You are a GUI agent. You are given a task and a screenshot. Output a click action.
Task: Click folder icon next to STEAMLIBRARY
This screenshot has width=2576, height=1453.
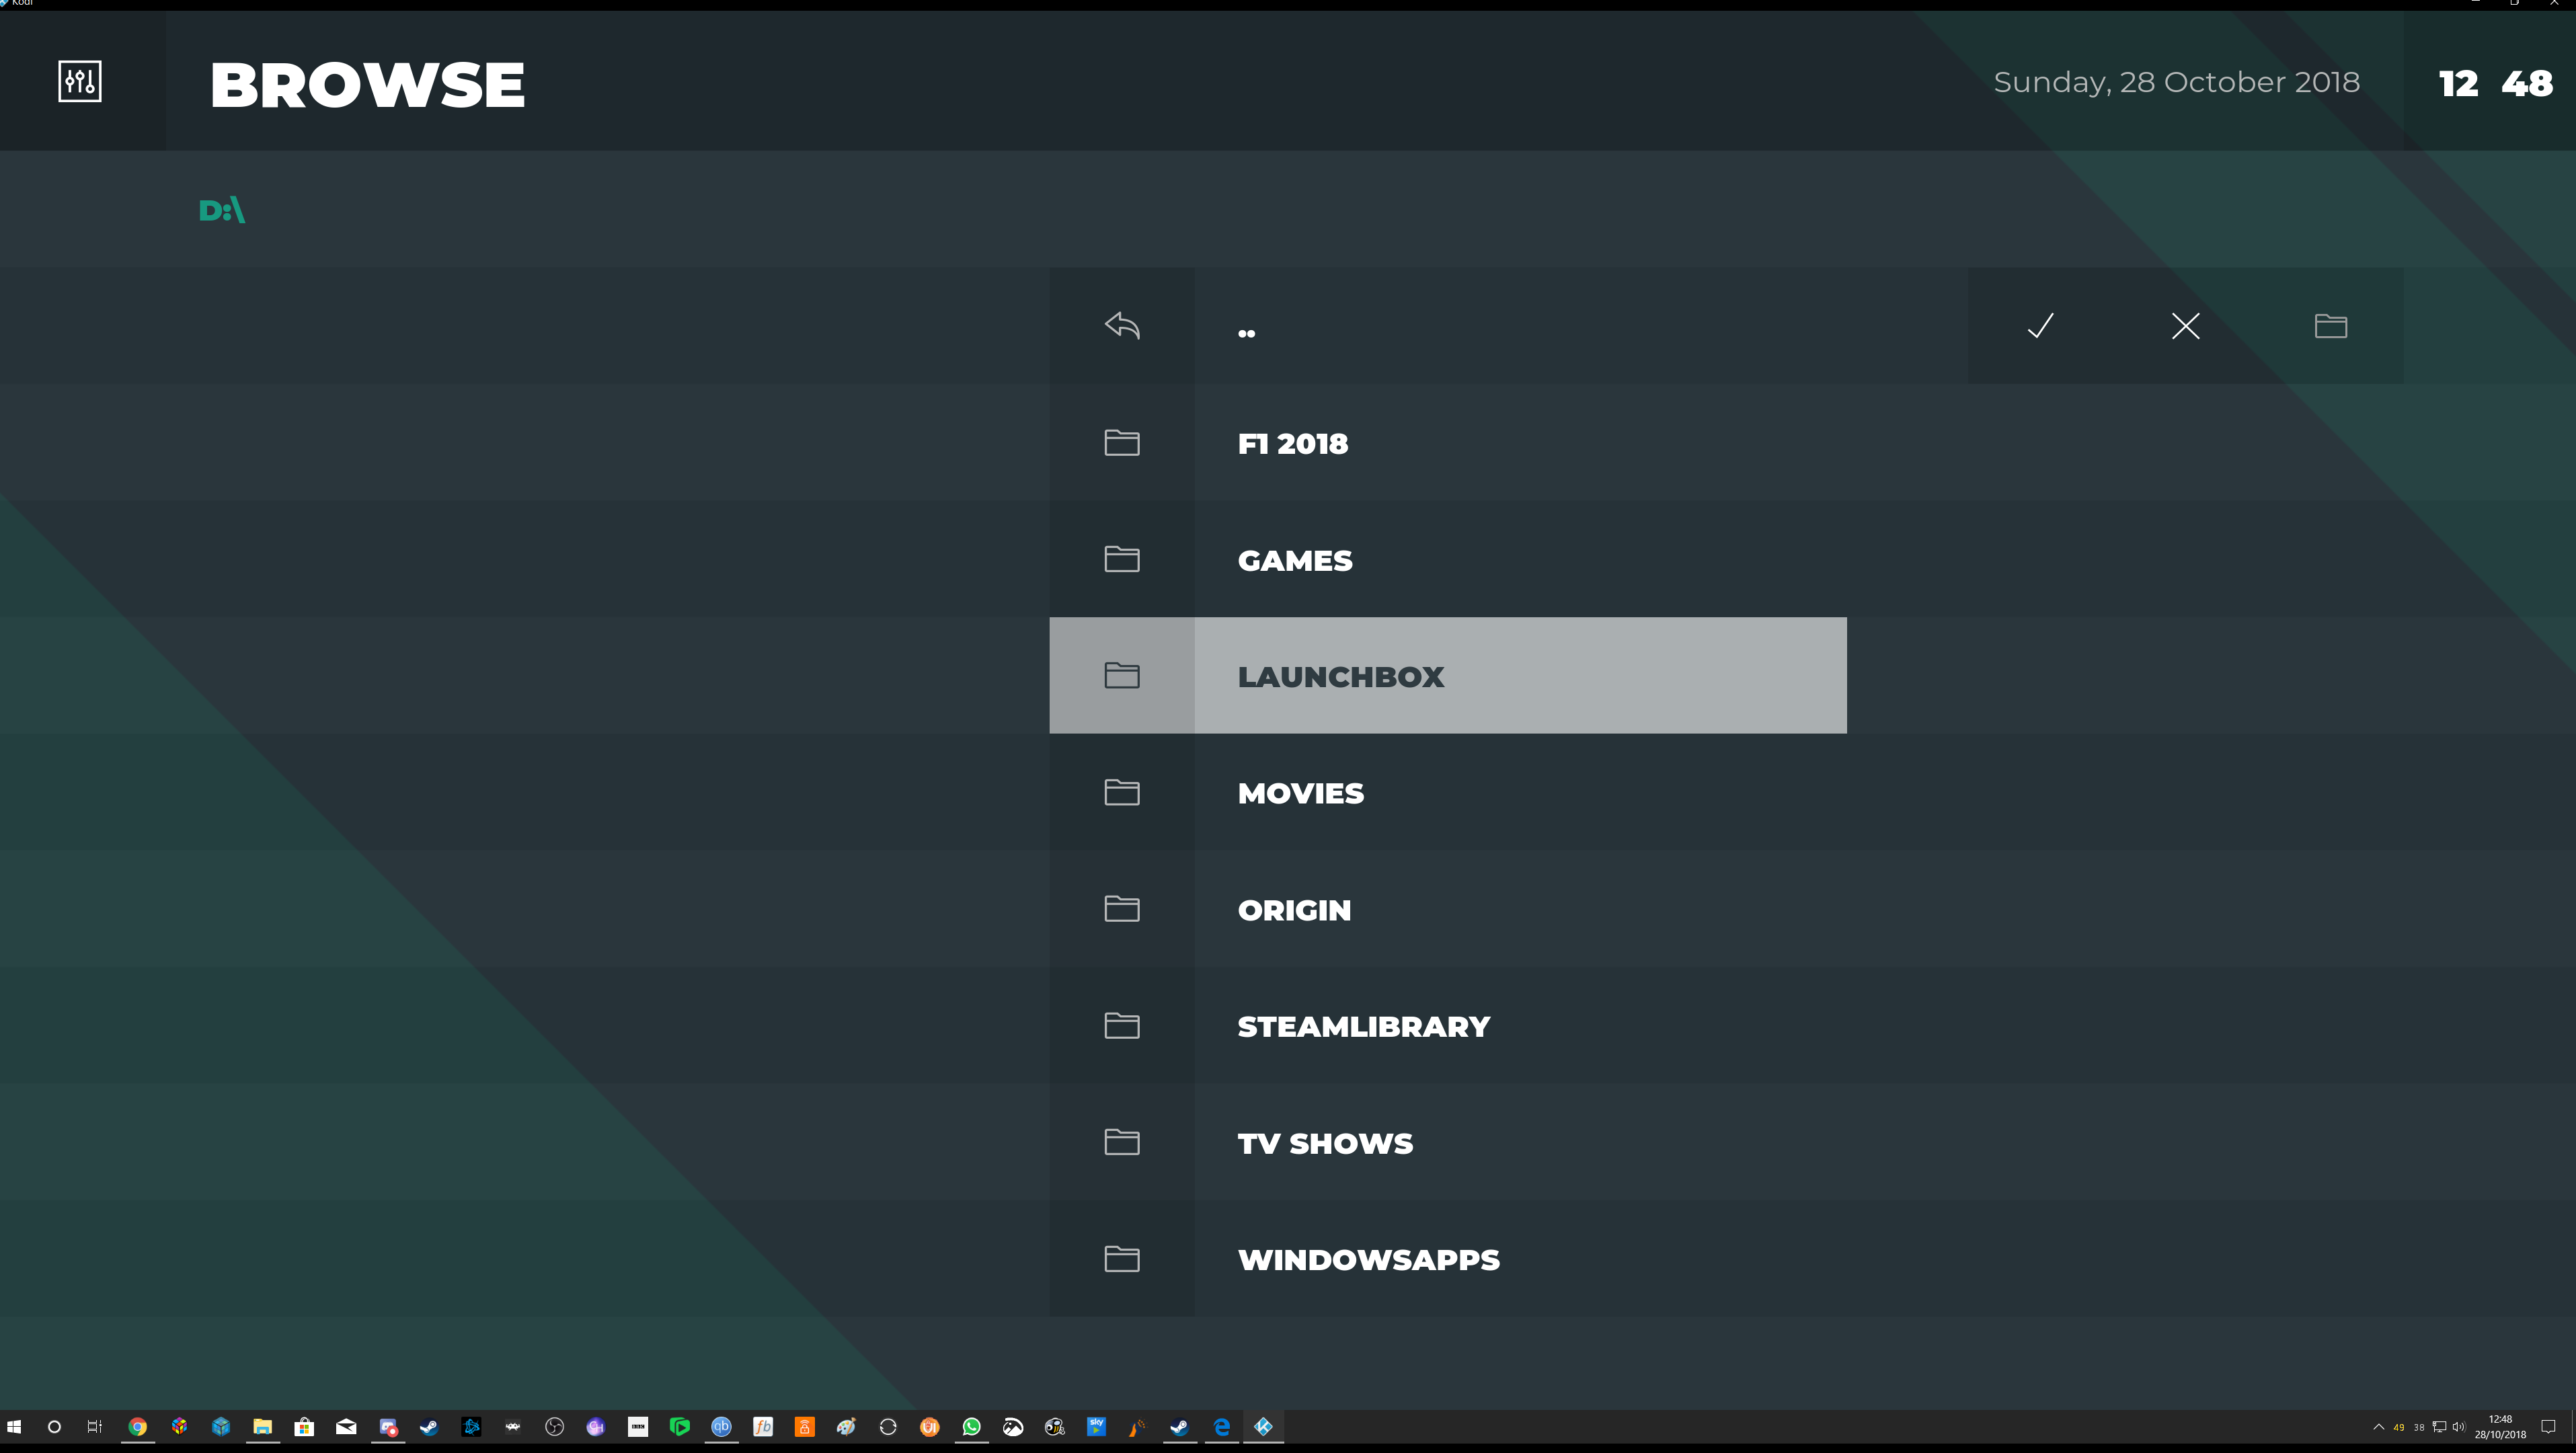1122,1026
